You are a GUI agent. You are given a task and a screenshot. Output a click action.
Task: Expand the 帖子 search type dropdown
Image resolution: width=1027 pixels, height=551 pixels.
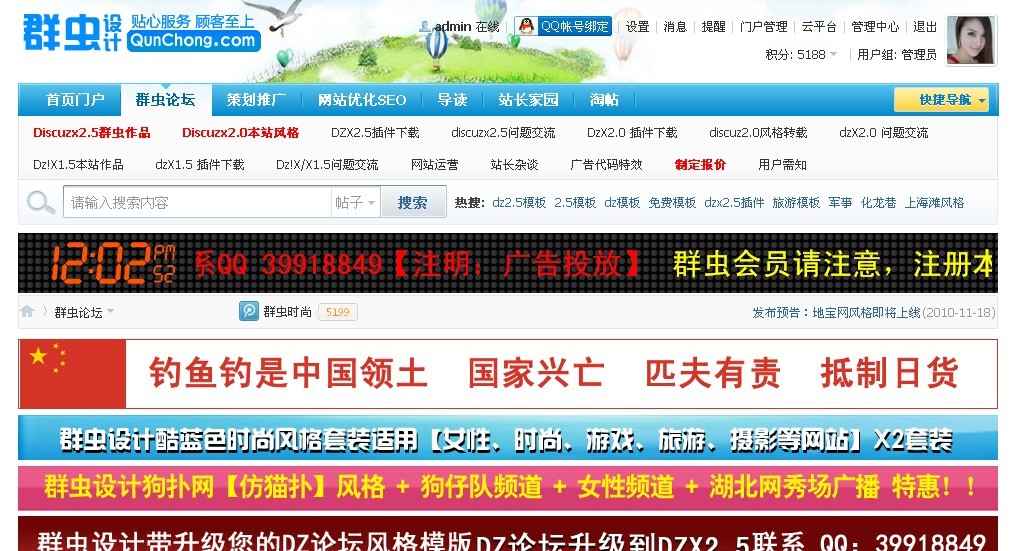(355, 202)
